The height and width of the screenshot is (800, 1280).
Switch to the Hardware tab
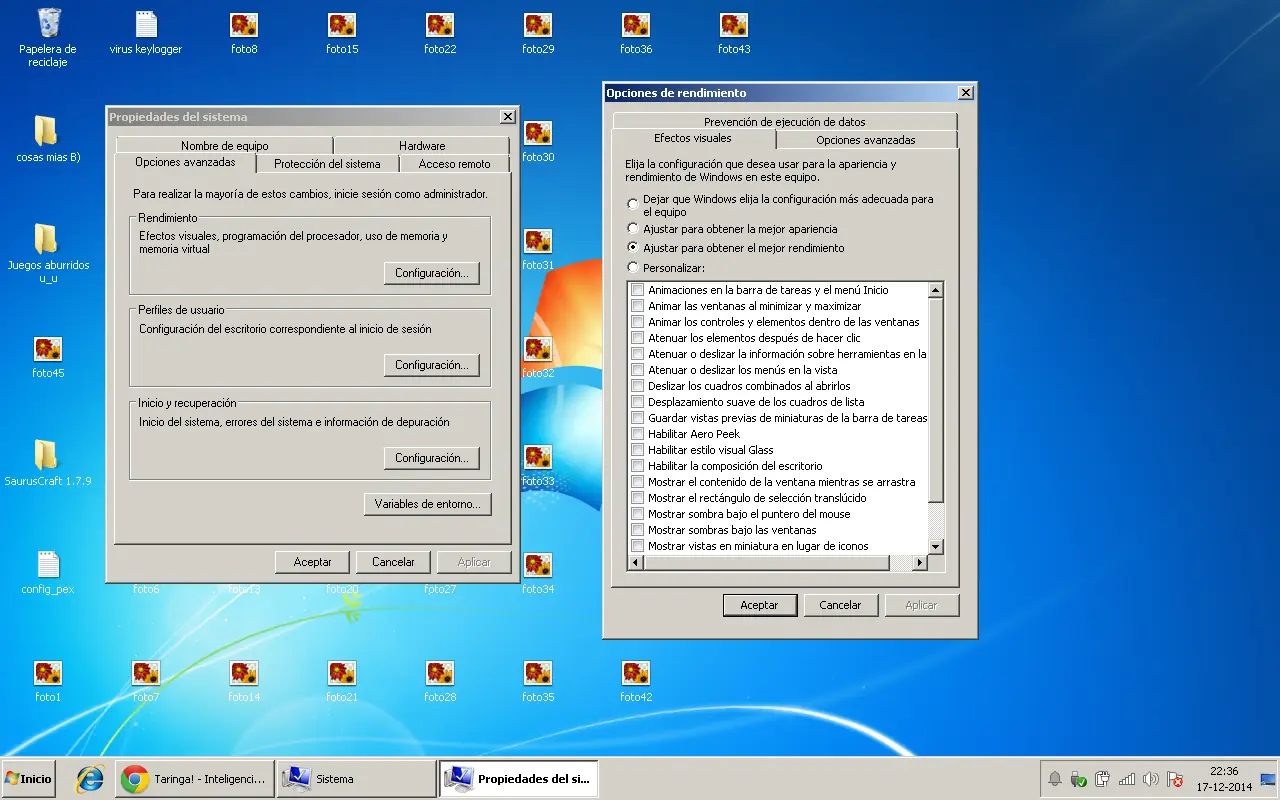(x=422, y=146)
